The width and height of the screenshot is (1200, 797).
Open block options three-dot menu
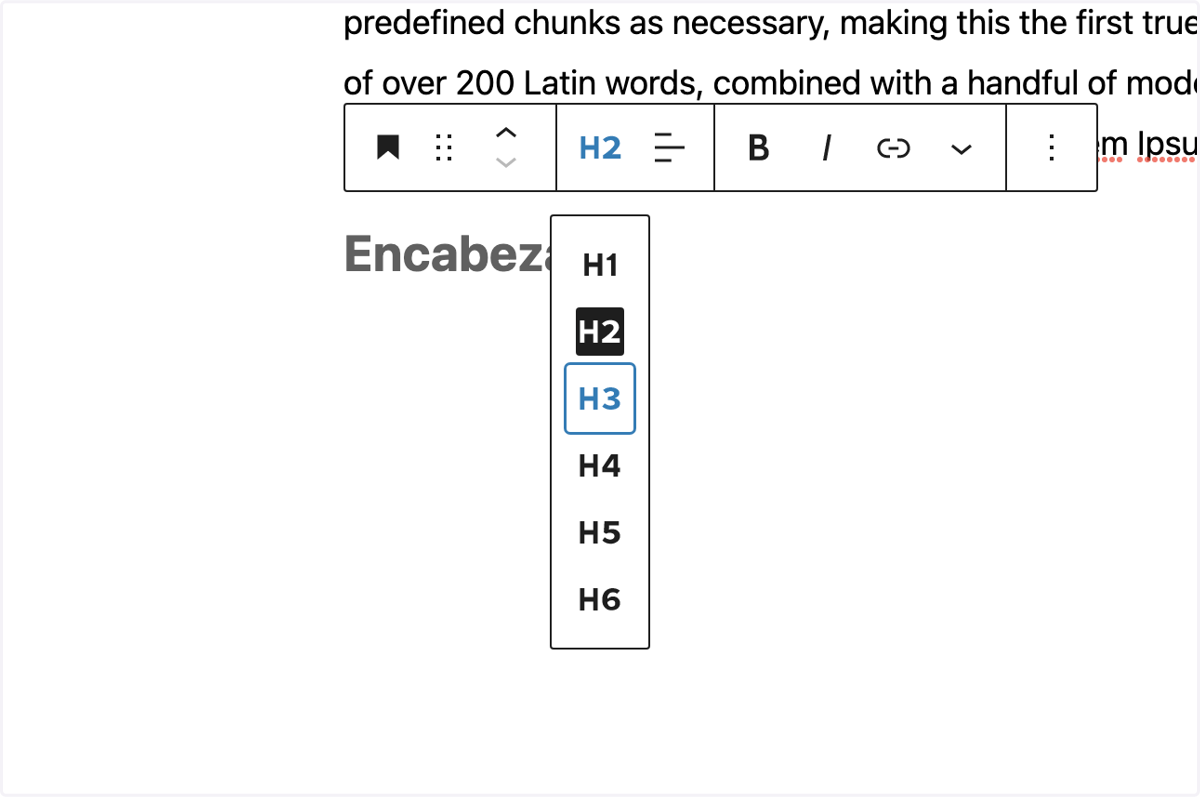click(1051, 148)
